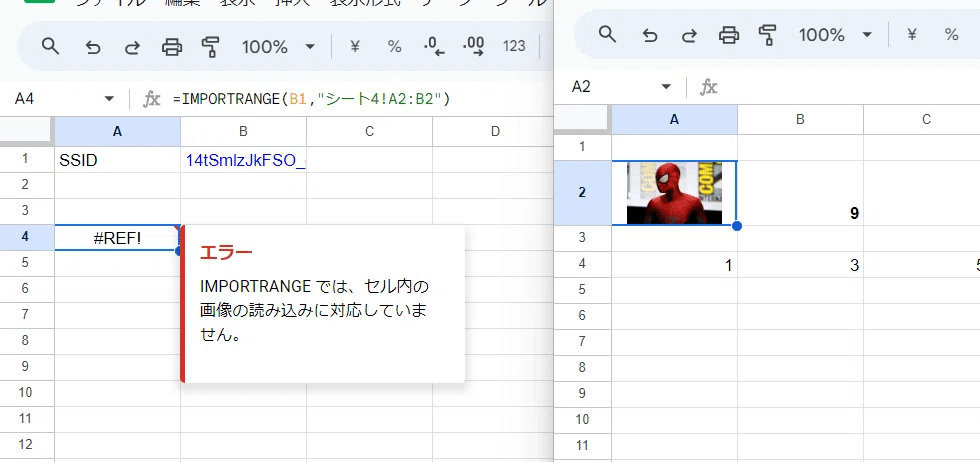Viewport: 980px width, 462px height.
Task: Click select-all corner box in left sheet
Action: [27, 131]
